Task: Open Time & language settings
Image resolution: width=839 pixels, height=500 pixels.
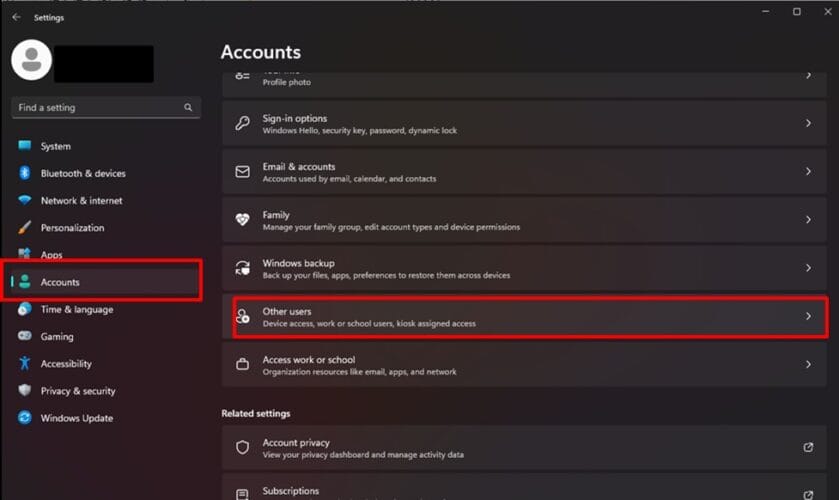Action: click(x=76, y=309)
